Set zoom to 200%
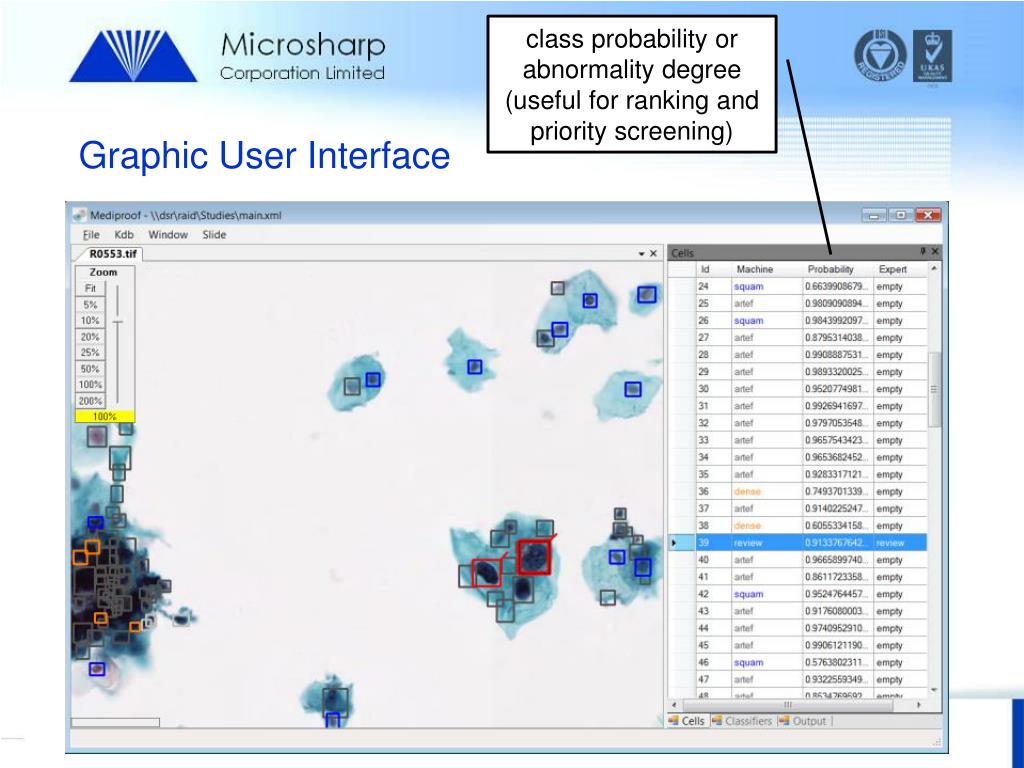Screen dimensions: 1024x768 (90, 400)
